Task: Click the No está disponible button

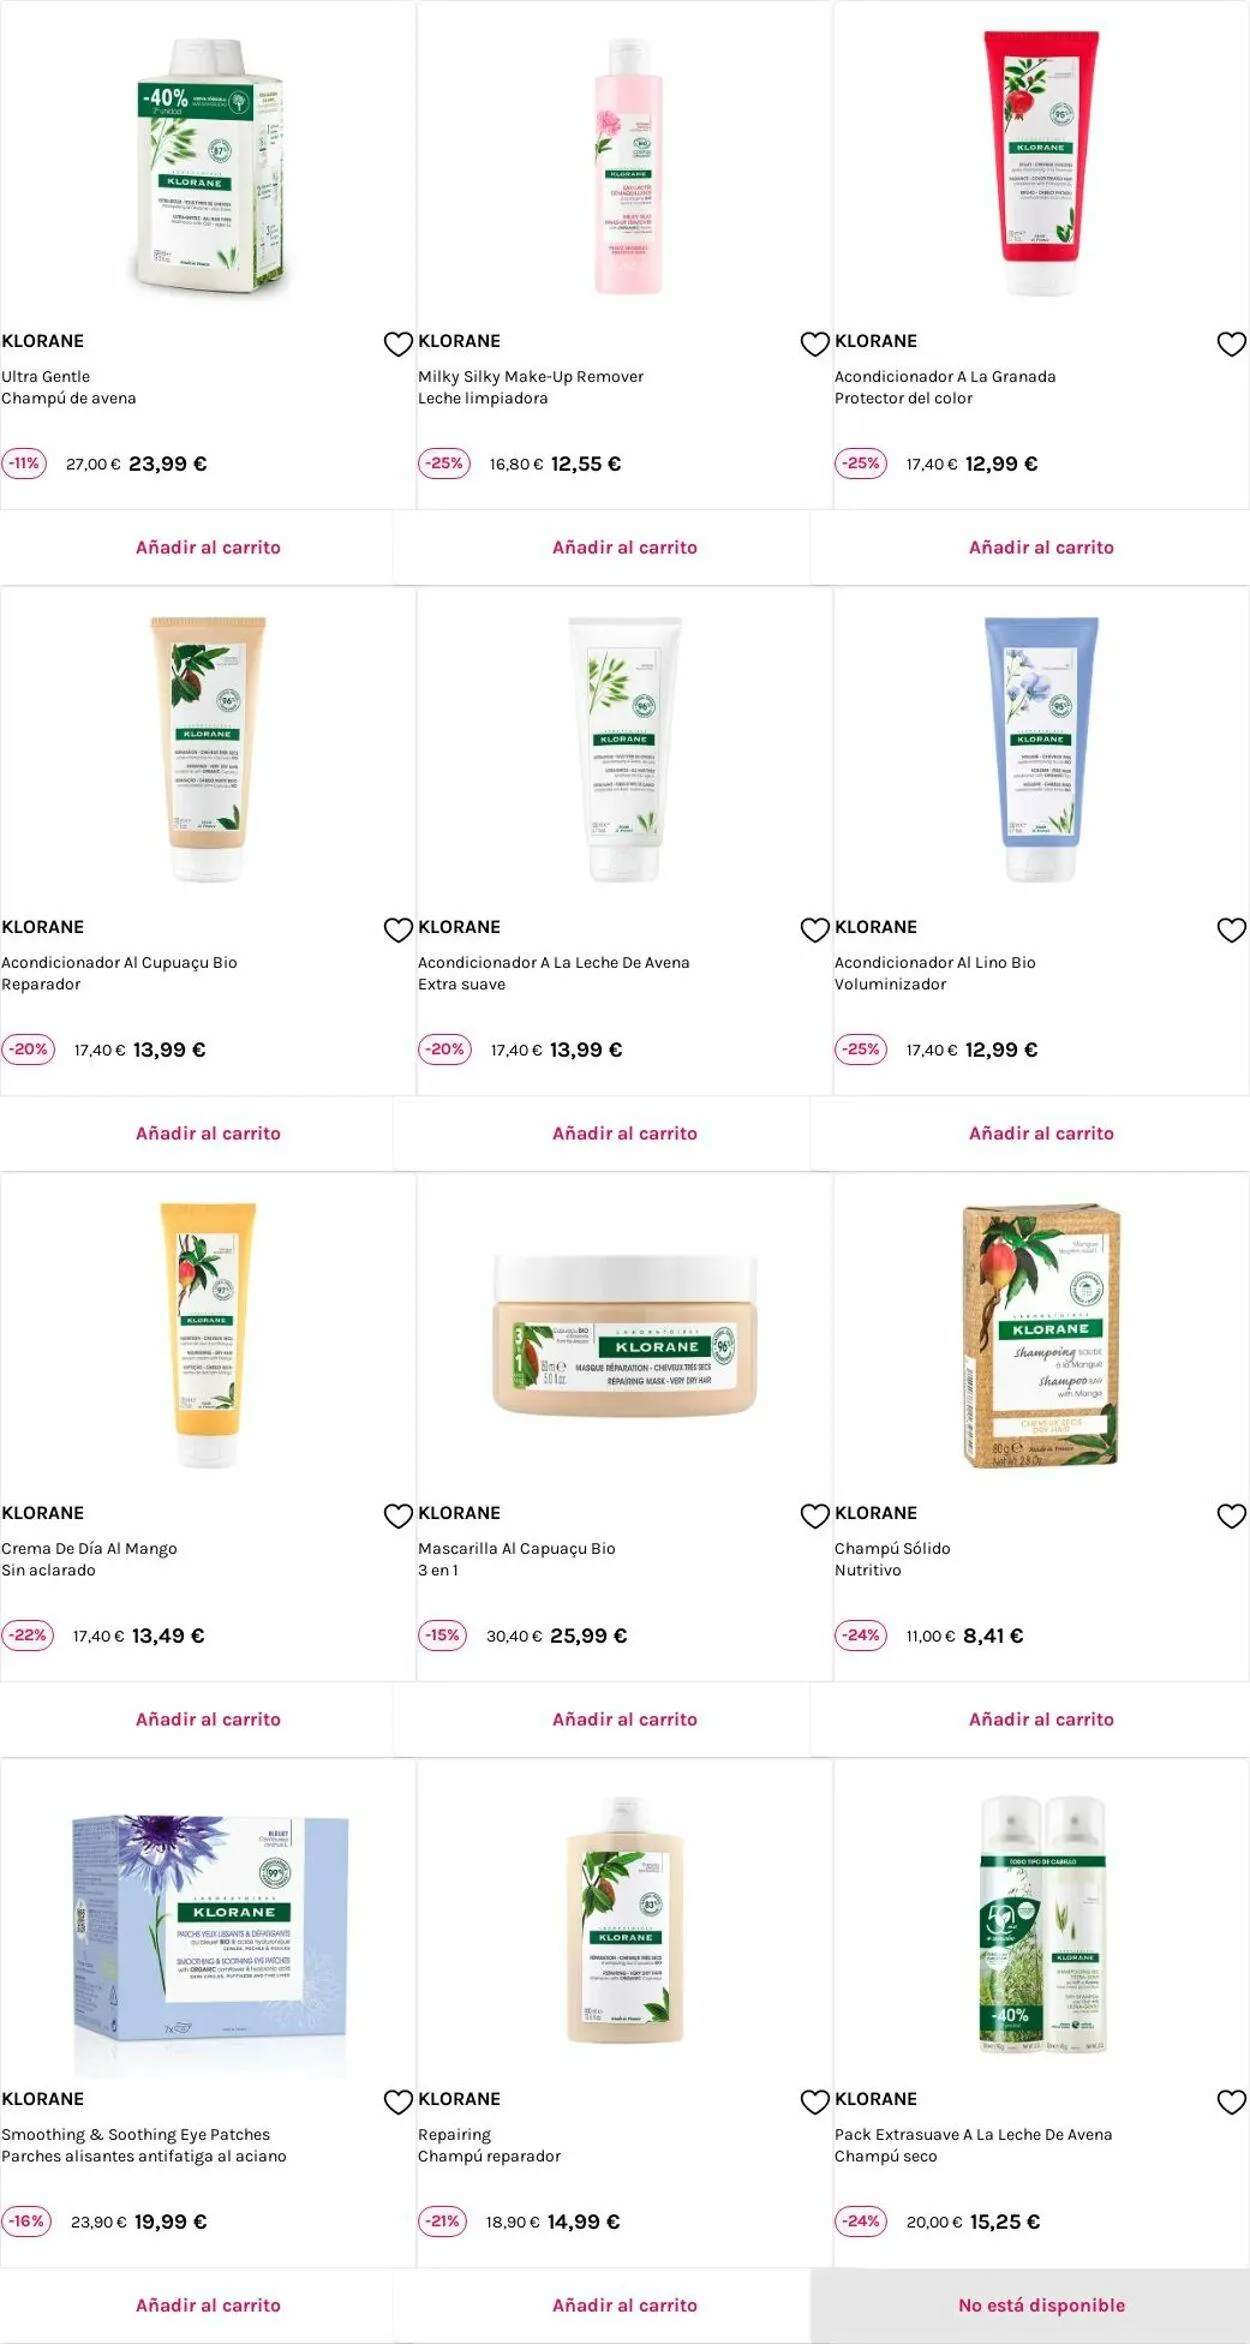Action: coord(1041,2305)
